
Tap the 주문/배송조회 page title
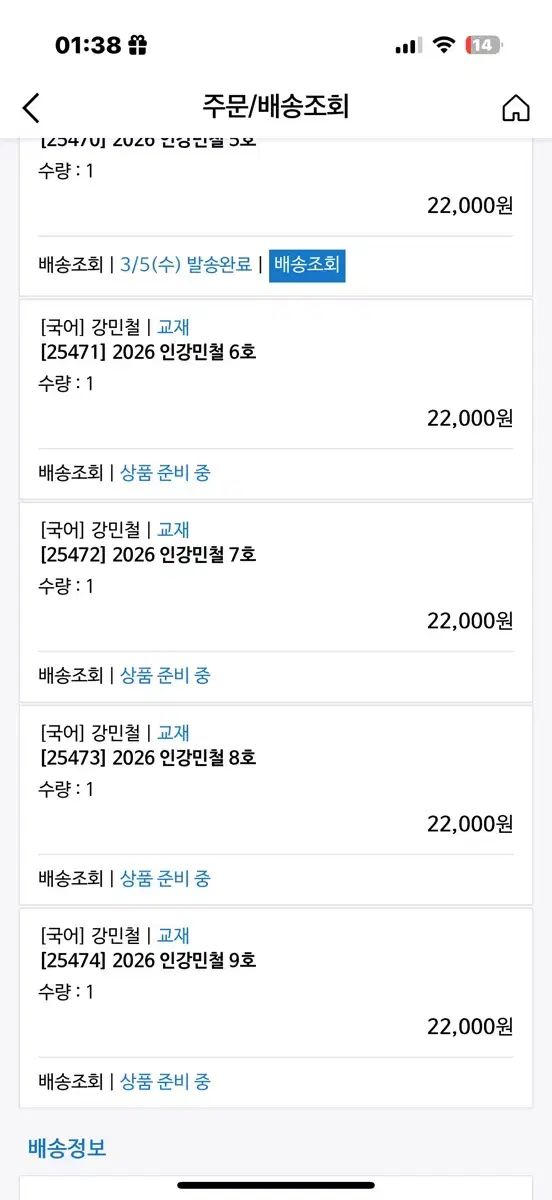point(275,106)
